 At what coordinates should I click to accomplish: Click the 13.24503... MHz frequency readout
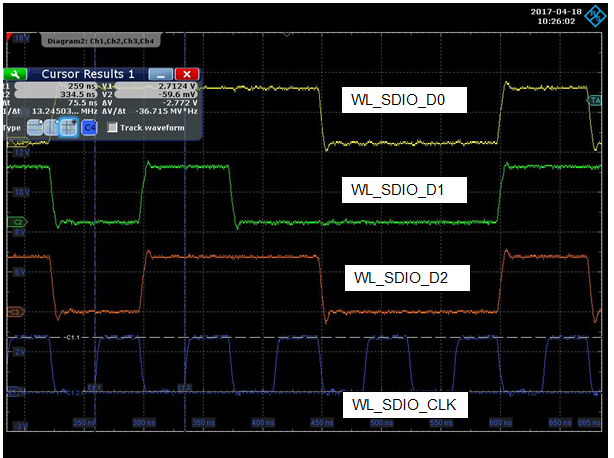[x=65, y=111]
